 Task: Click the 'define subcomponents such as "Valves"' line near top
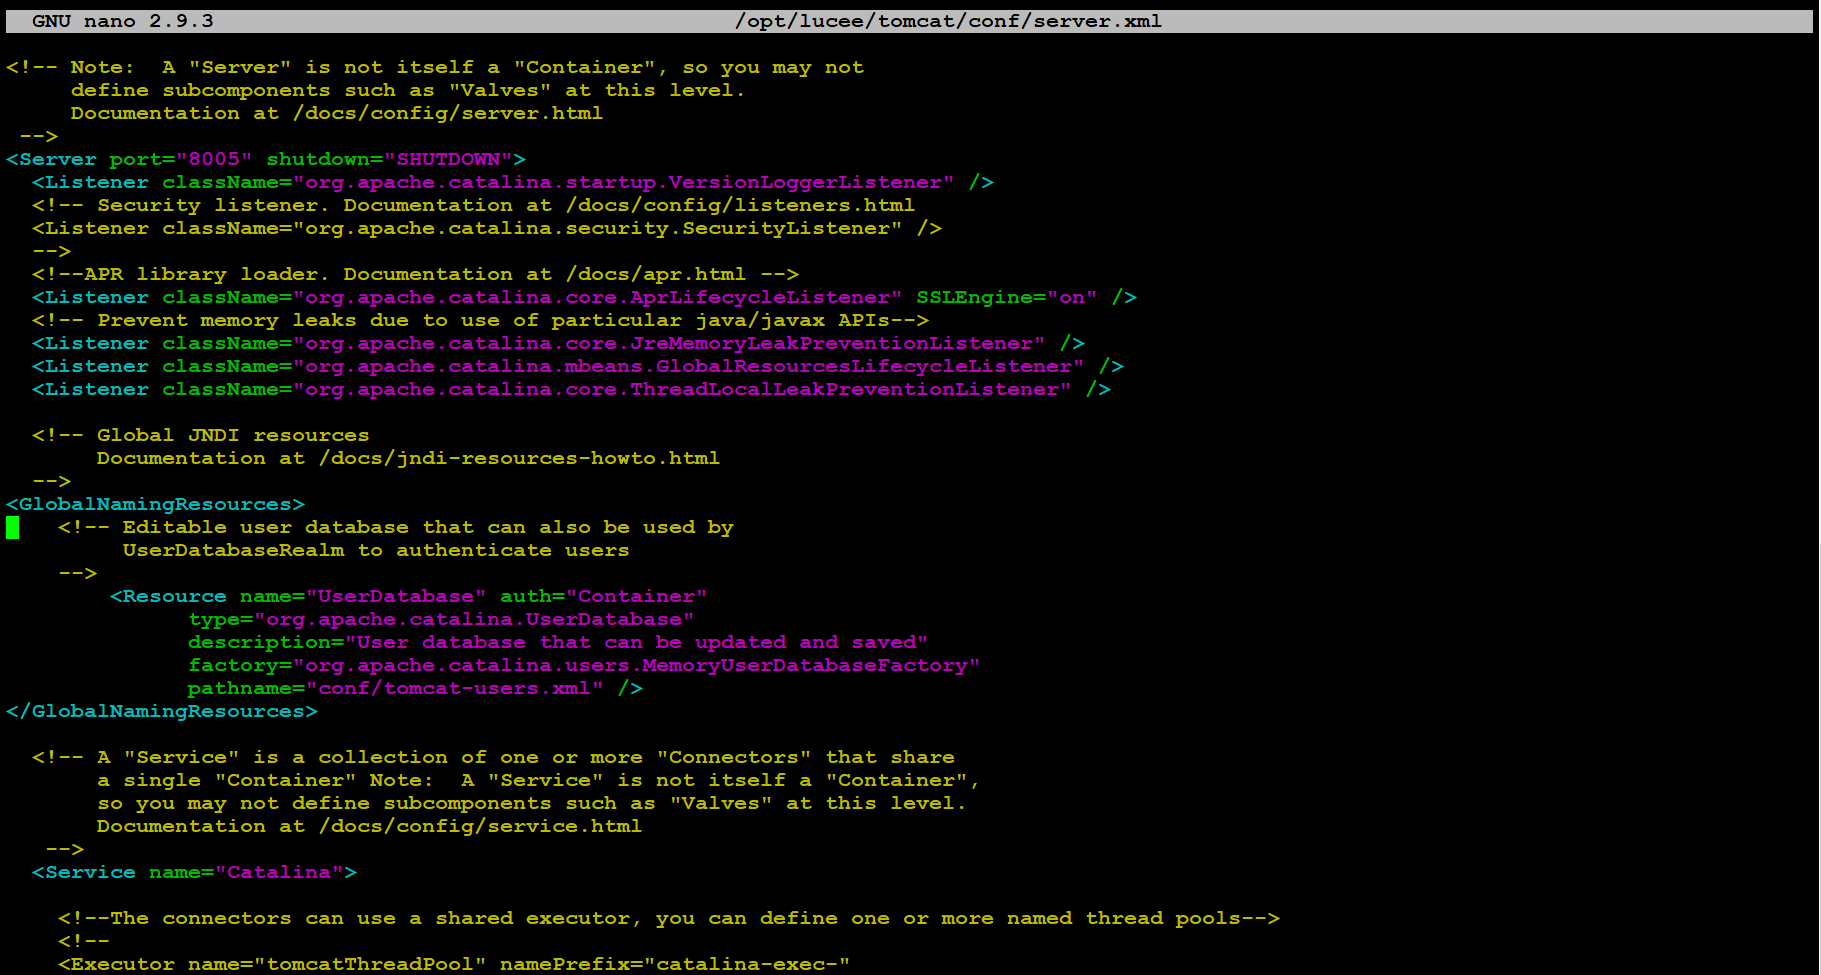tap(408, 90)
